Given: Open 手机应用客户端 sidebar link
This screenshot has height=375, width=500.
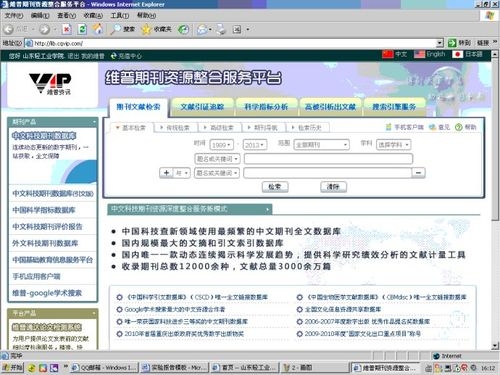Looking at the screenshot, I should point(36,276).
